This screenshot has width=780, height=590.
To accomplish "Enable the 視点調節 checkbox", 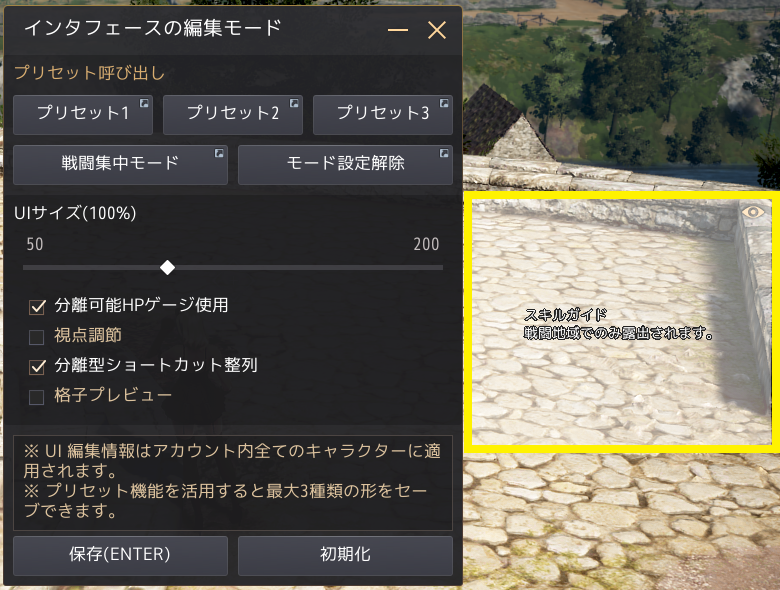I will (x=36, y=337).
